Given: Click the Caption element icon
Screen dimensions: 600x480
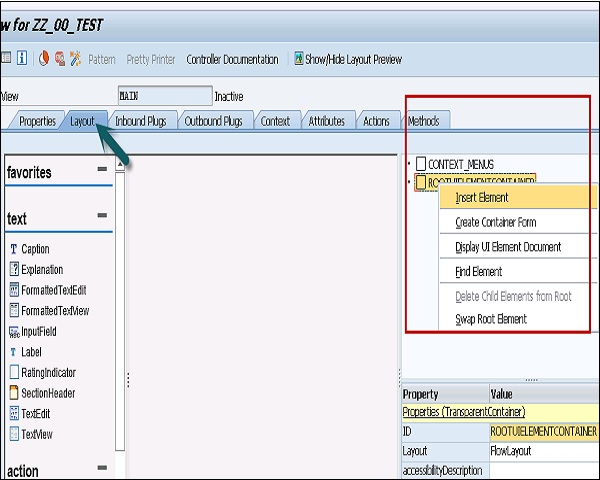Looking at the screenshot, I should 14,249.
